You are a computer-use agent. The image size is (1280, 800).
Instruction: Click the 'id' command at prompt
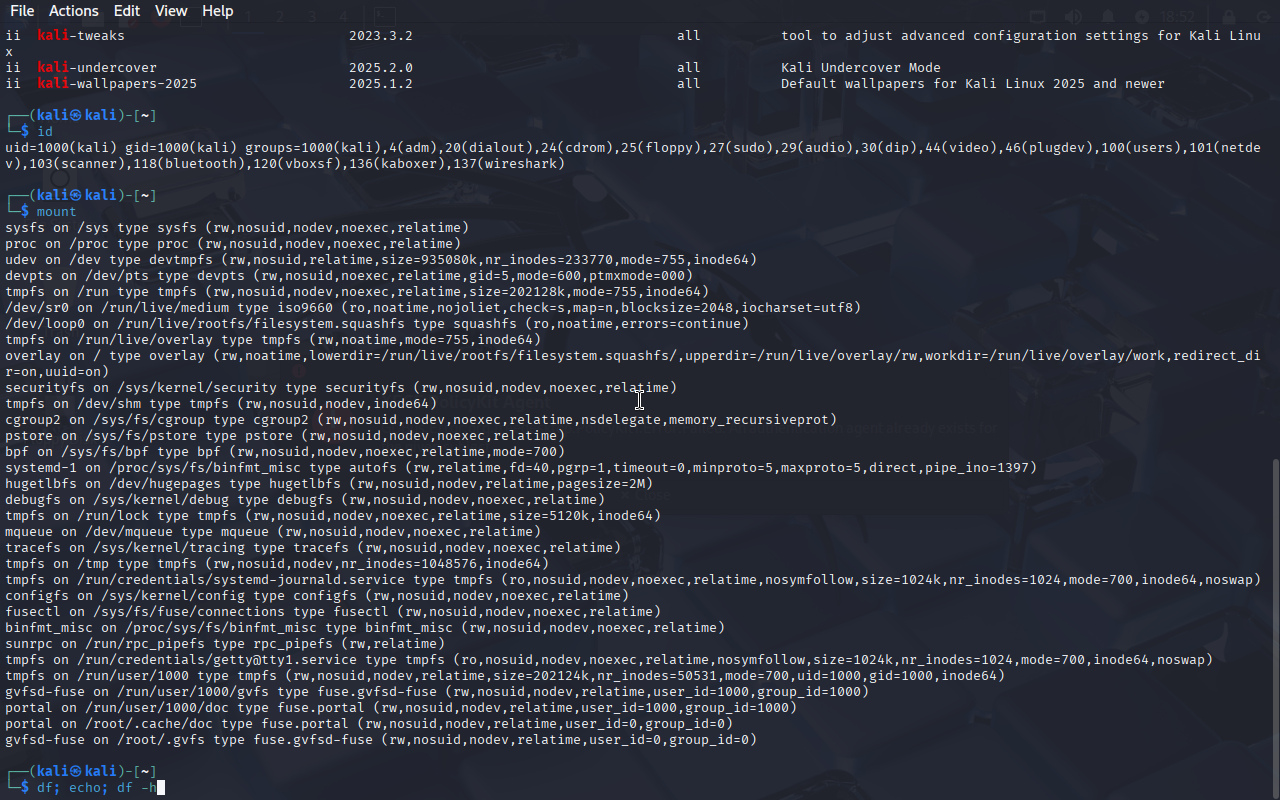45,132
